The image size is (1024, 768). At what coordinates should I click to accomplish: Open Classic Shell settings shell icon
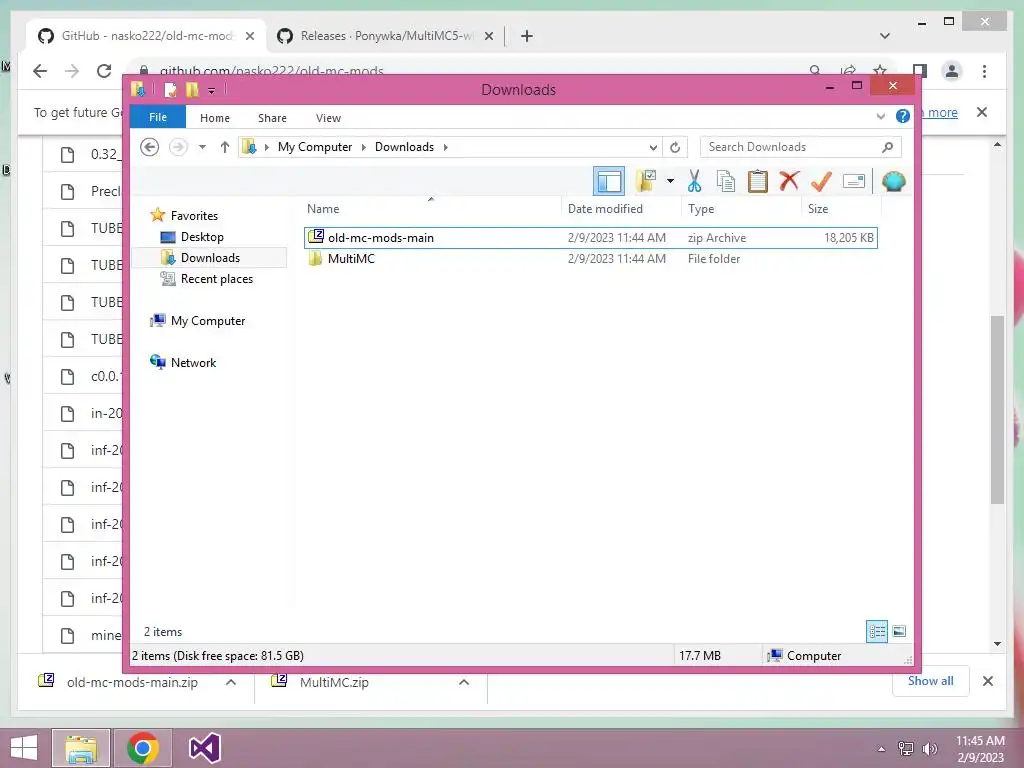(x=893, y=181)
